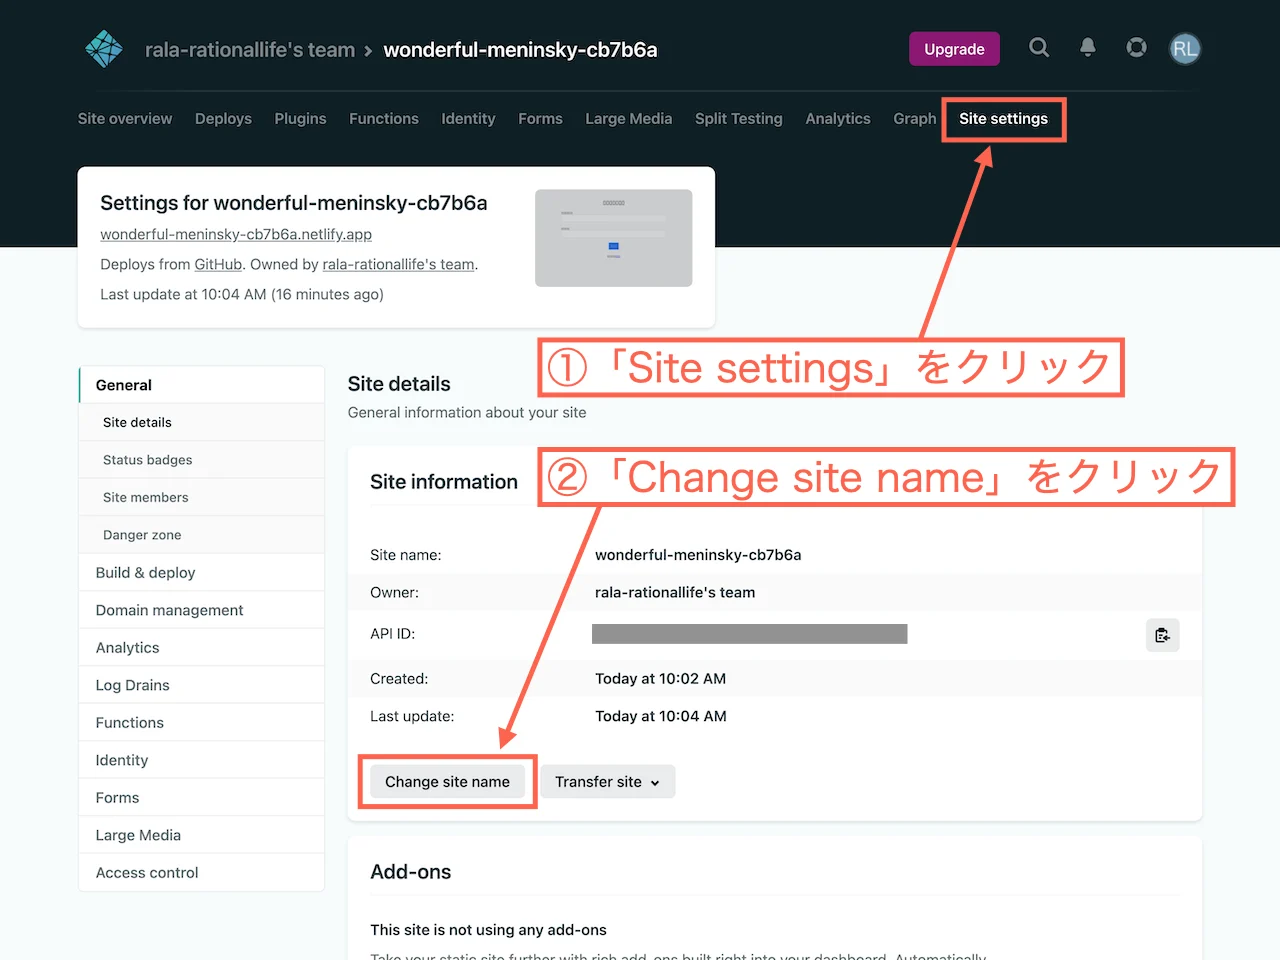The width and height of the screenshot is (1280, 960).
Task: Click the Owner value rala-rationallife's team
Action: tap(675, 592)
